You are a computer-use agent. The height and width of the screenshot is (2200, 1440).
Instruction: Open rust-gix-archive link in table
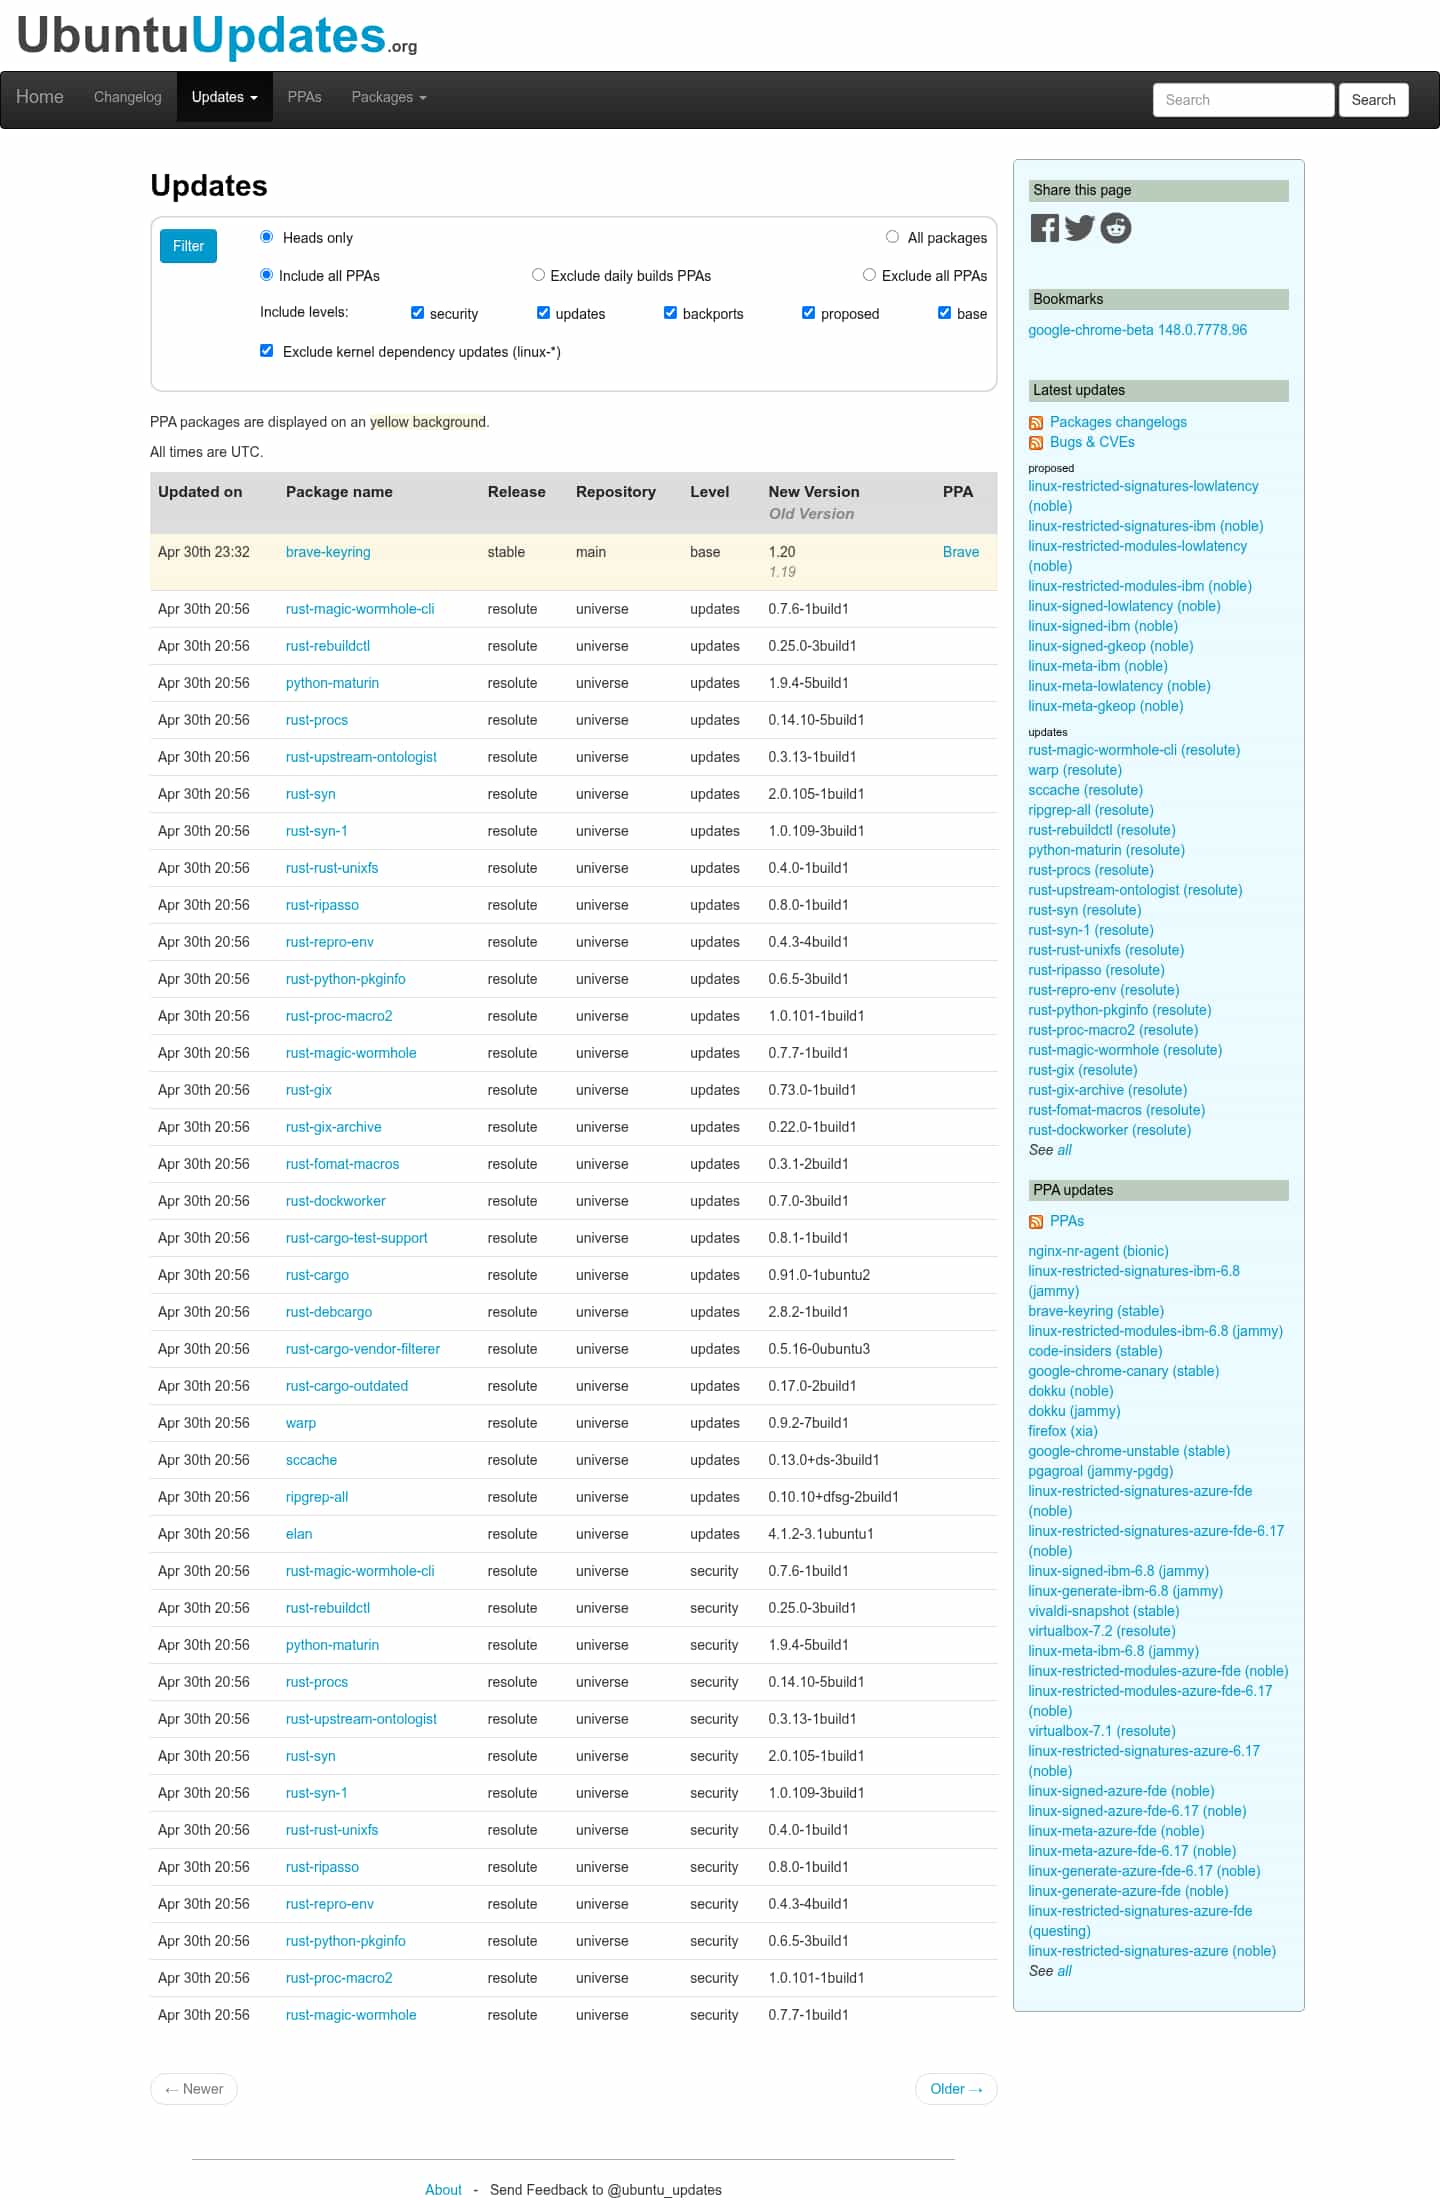pyautogui.click(x=333, y=1127)
